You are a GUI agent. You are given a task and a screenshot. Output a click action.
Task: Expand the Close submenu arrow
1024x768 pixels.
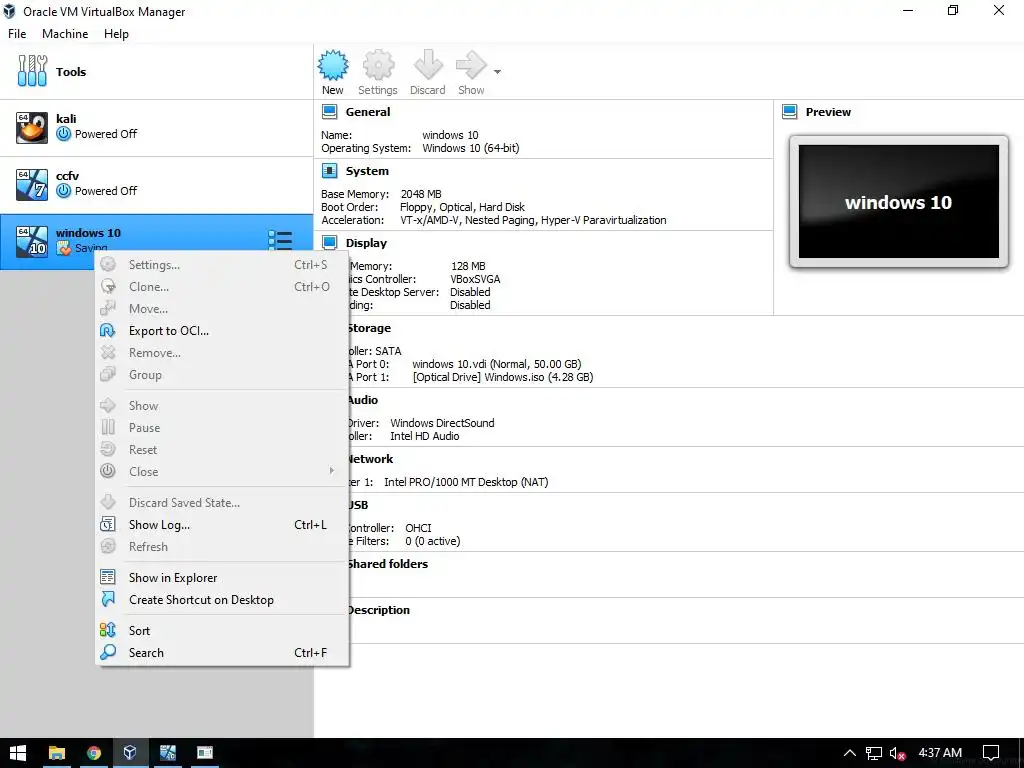pos(332,471)
